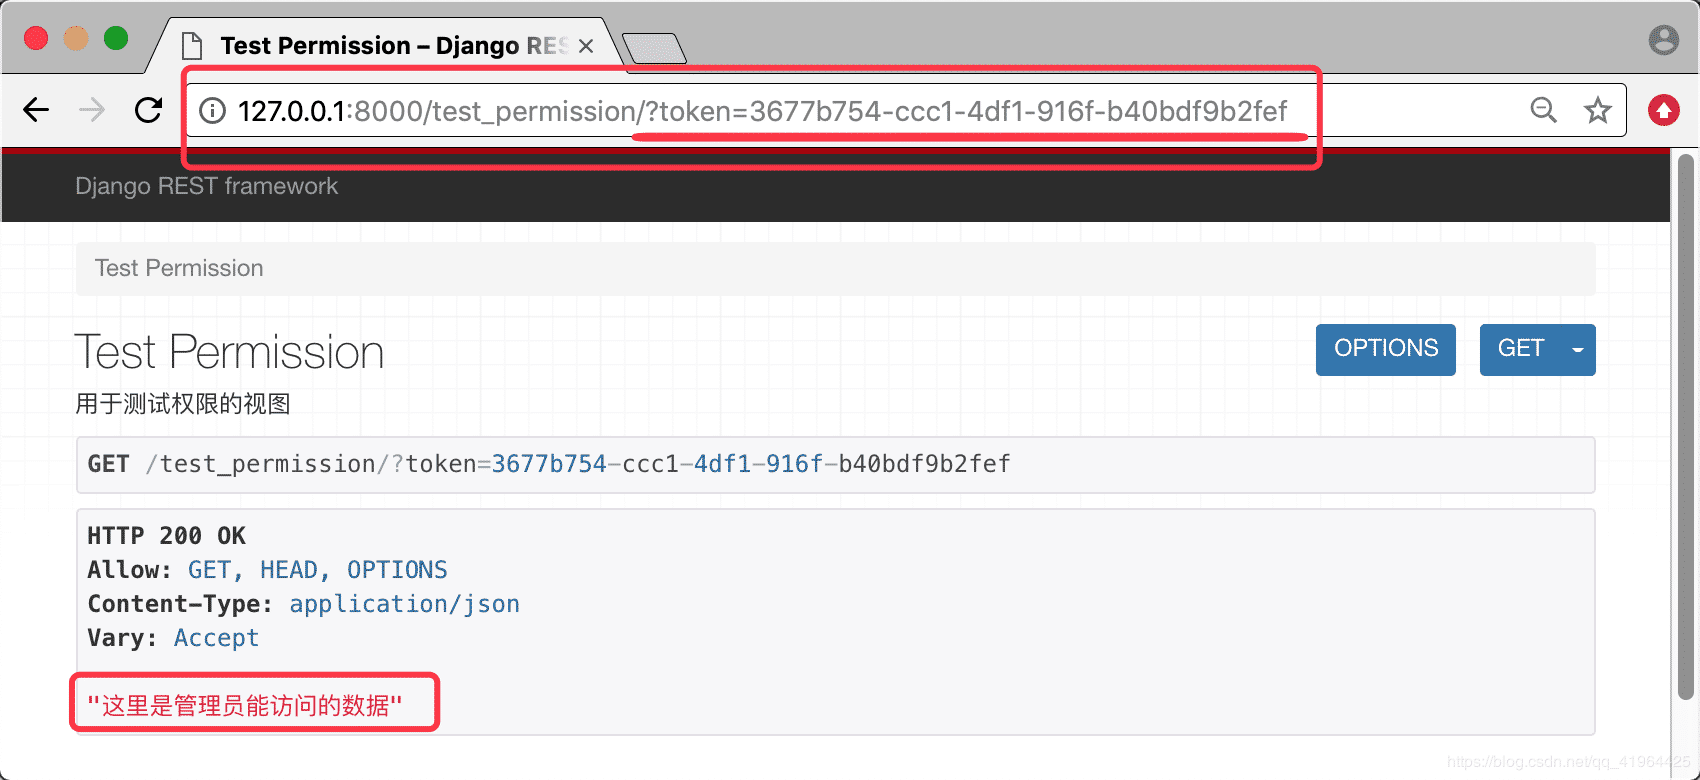Click the 'application/json' content type value
Image resolution: width=1700 pixels, height=780 pixels.
404,604
